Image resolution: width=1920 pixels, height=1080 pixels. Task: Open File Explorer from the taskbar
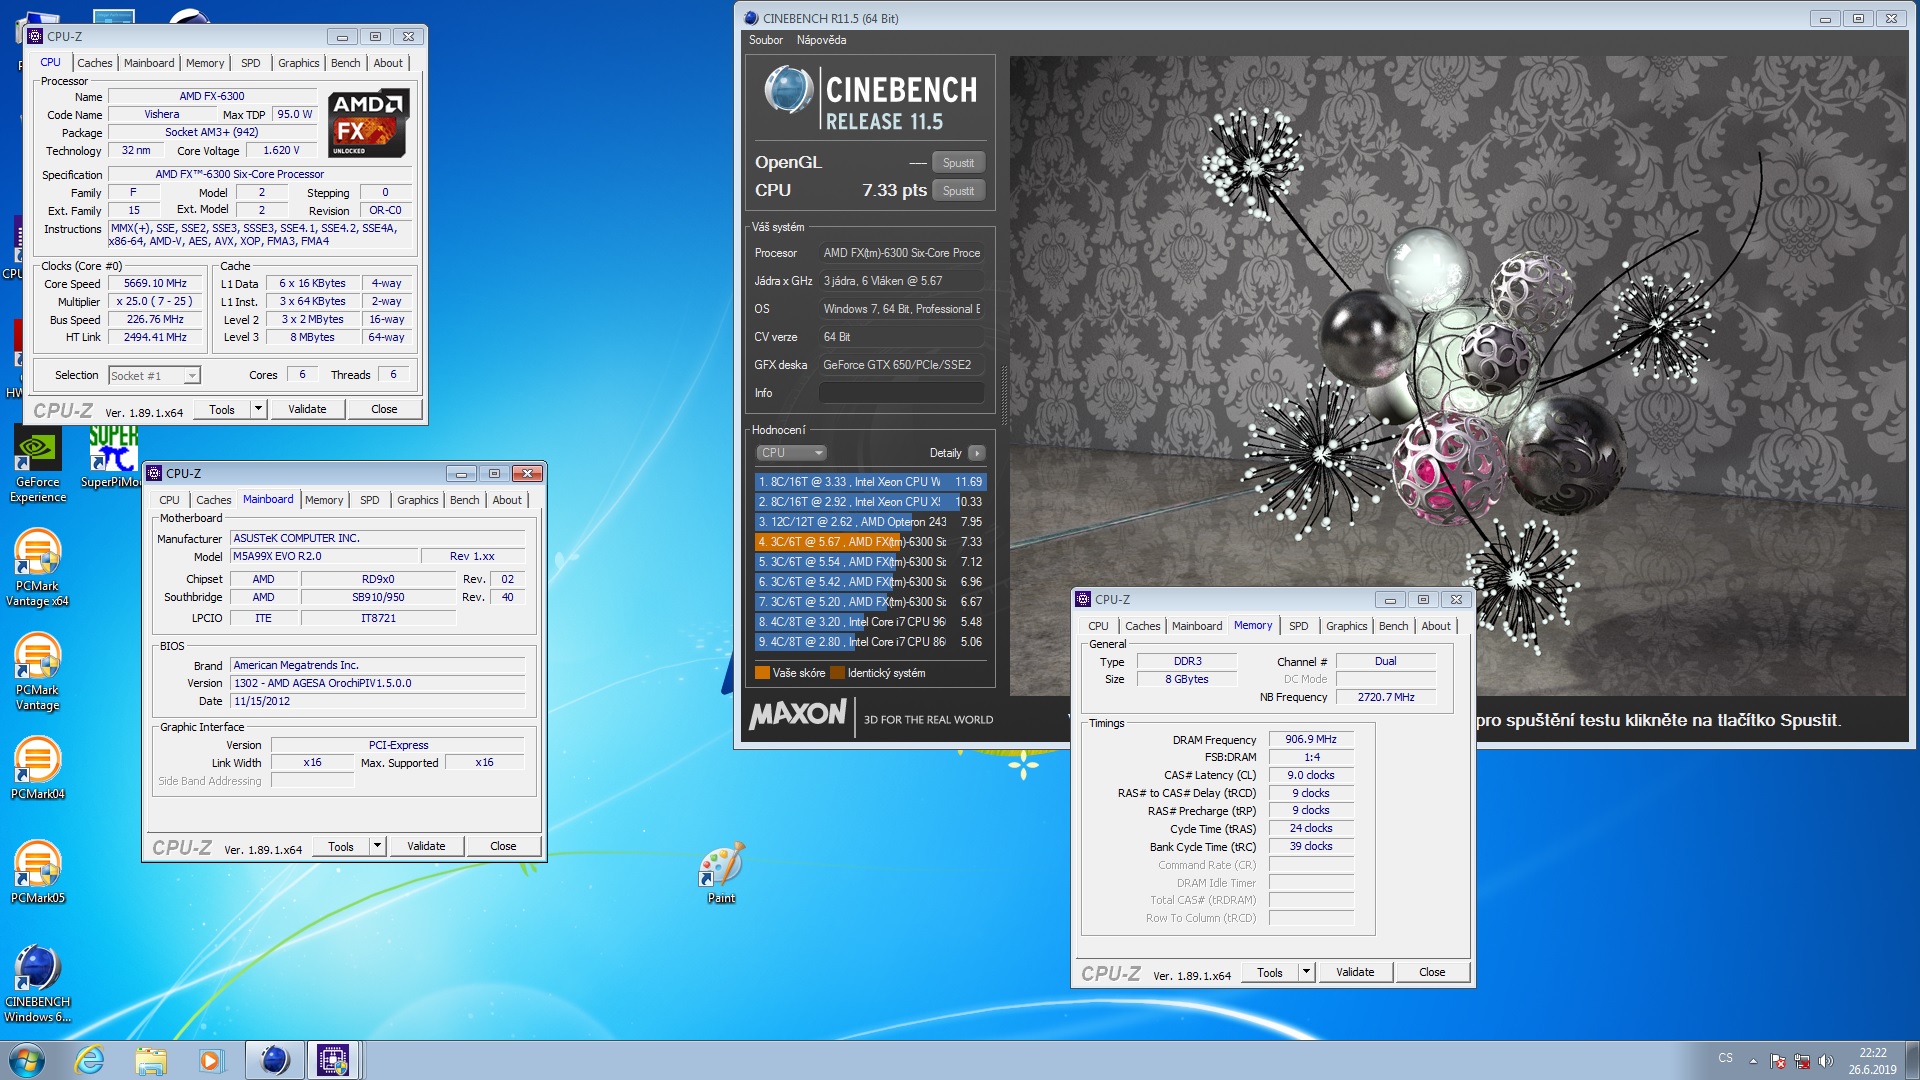point(151,1060)
